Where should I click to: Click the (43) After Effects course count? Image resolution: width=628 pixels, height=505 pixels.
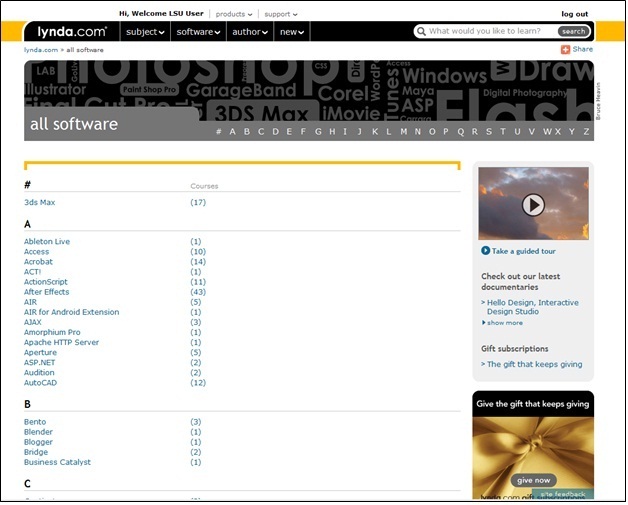click(198, 292)
